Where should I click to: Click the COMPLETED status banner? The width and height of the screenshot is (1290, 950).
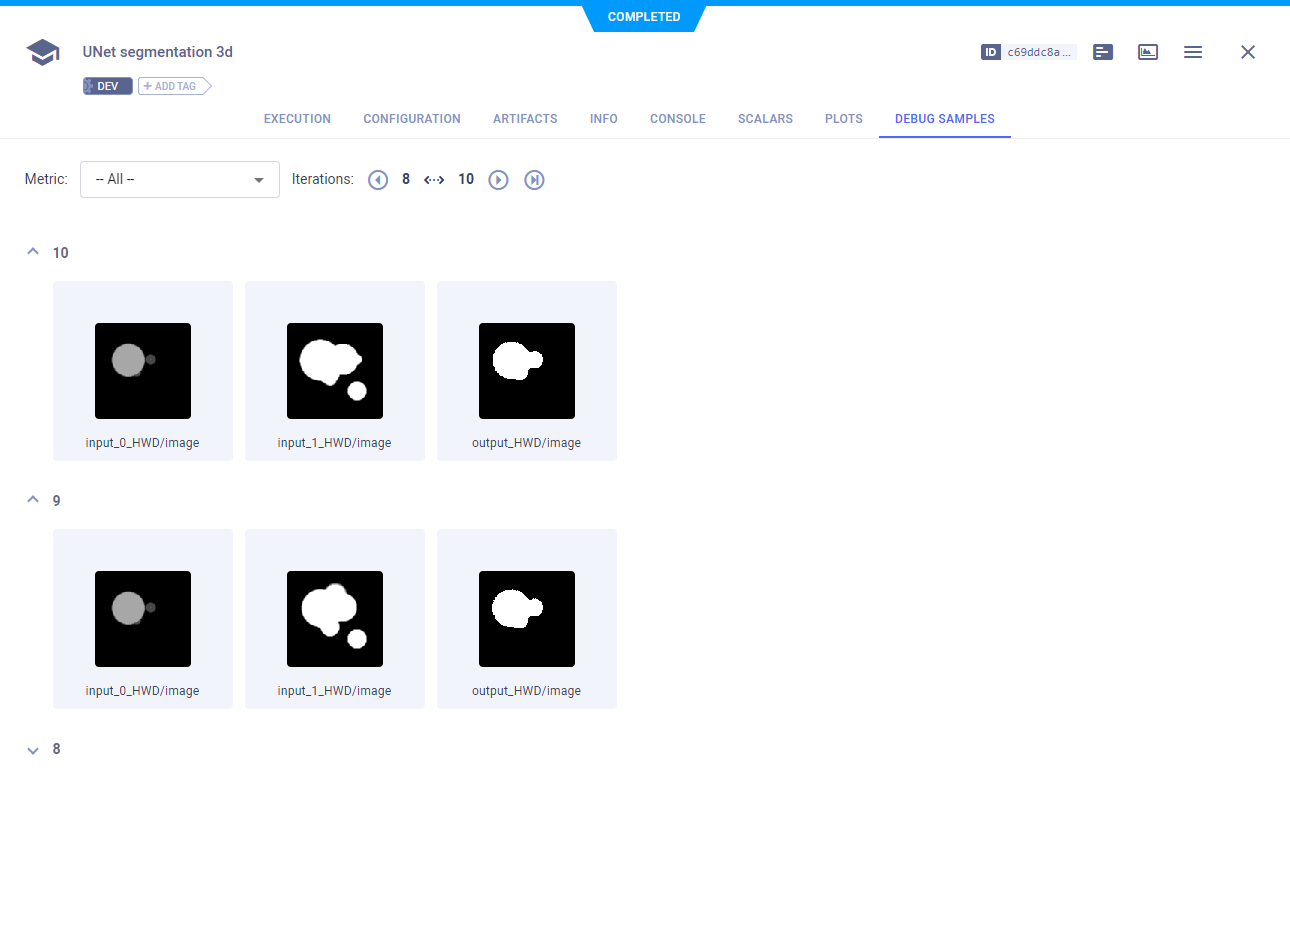[643, 16]
